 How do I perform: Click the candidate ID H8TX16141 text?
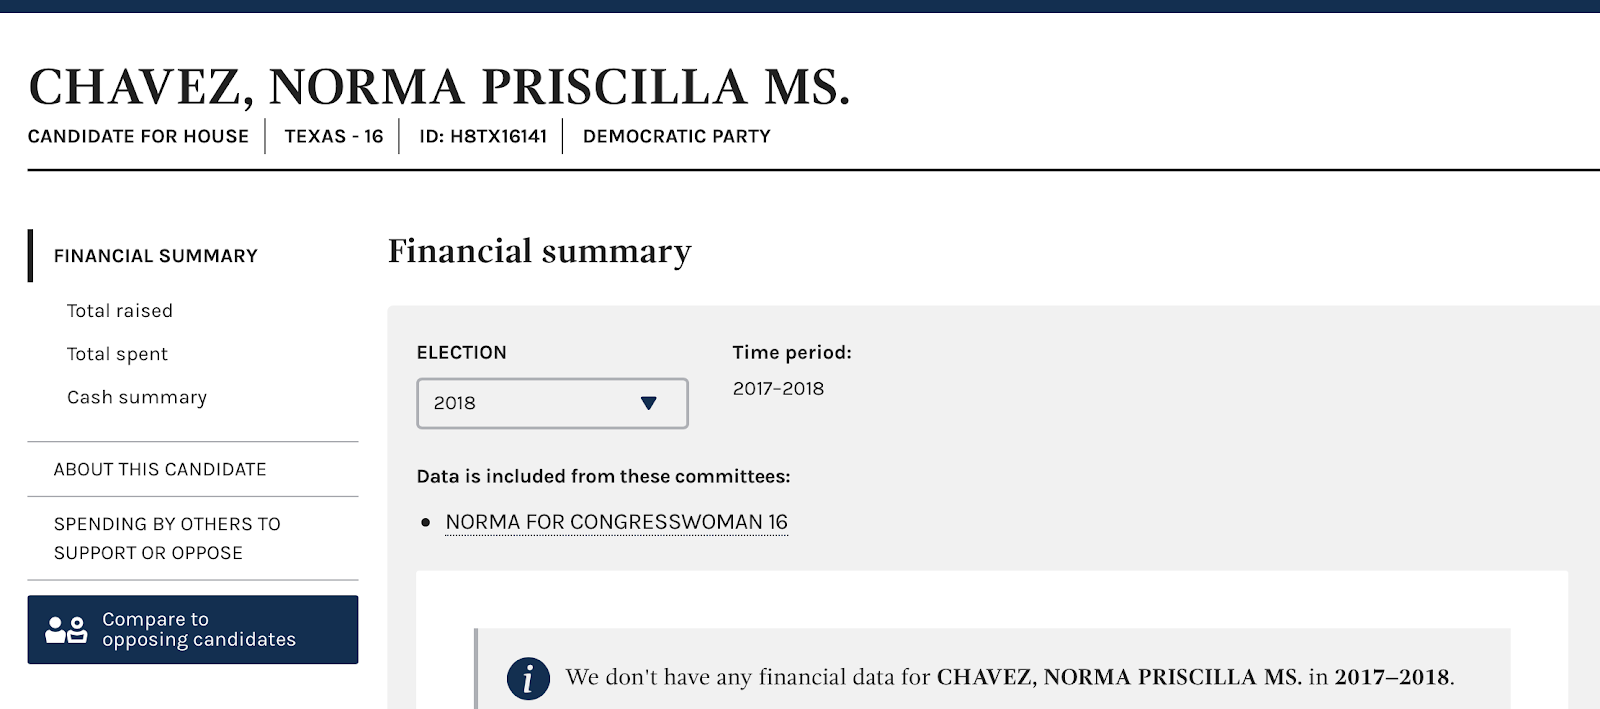click(x=483, y=136)
